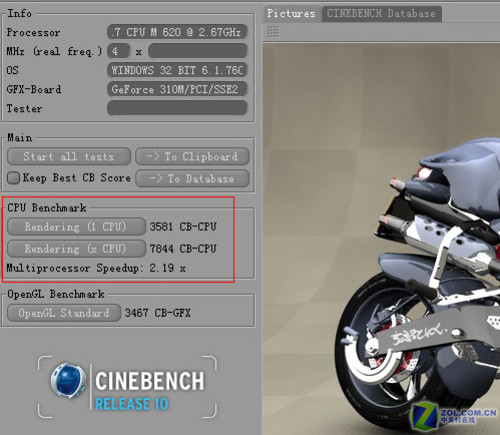Start all tests button

point(69,156)
